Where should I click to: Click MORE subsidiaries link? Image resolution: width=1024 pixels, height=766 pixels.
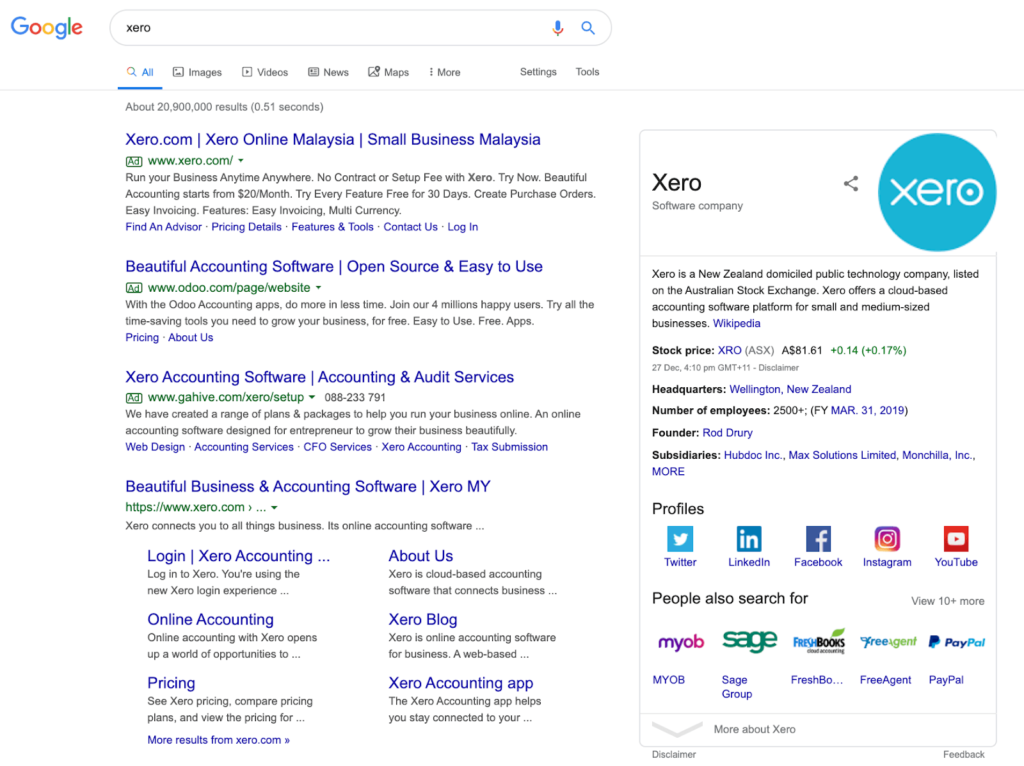click(668, 471)
